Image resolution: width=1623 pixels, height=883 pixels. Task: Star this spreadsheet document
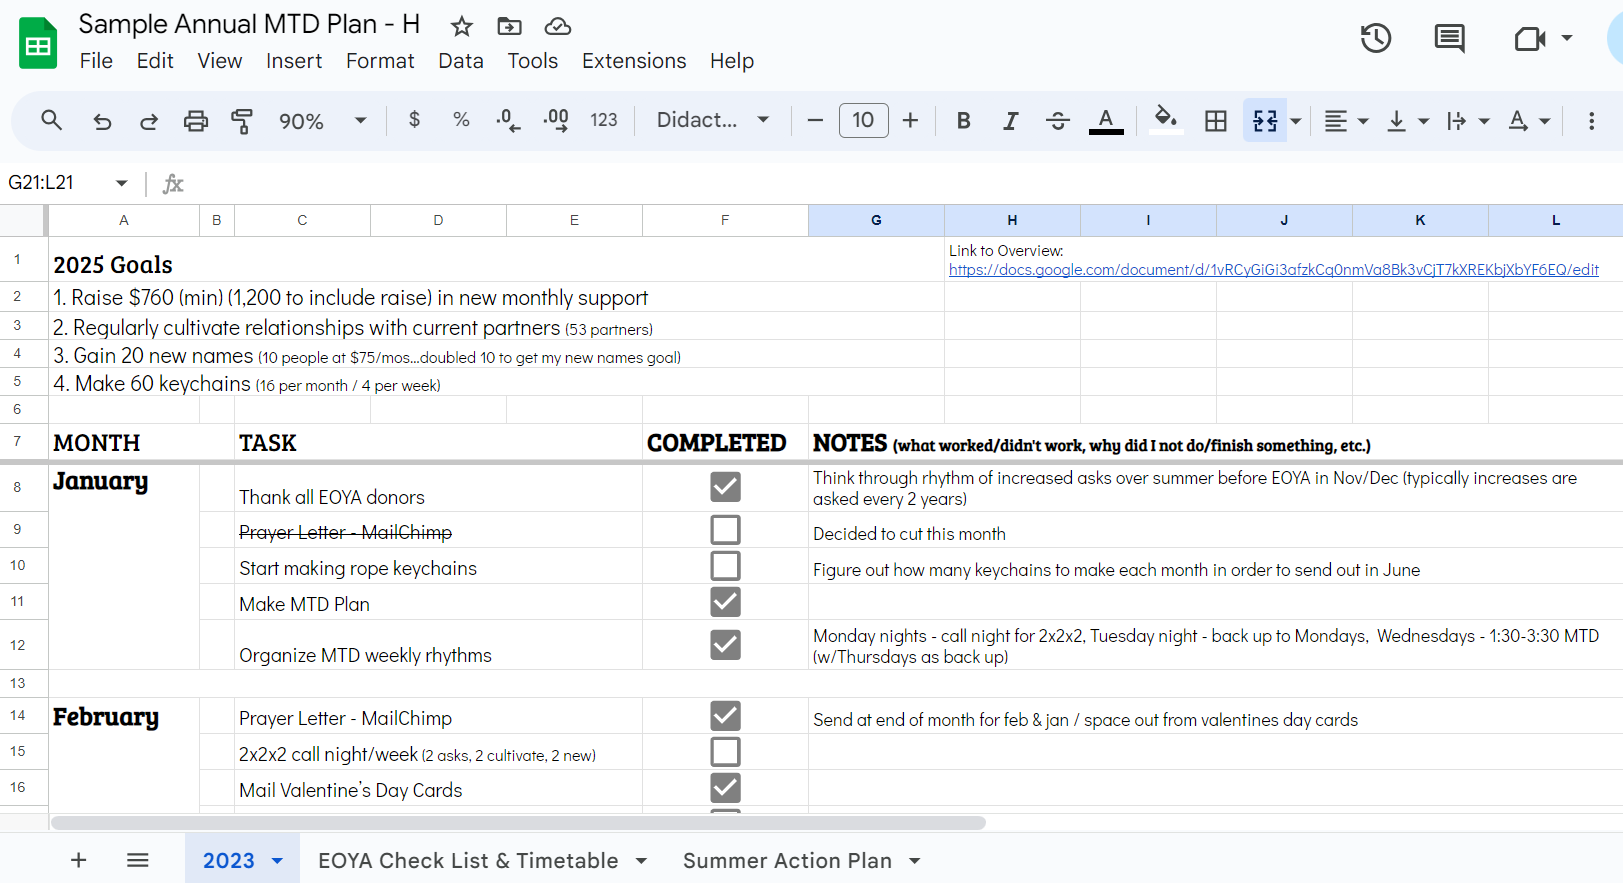point(461,26)
